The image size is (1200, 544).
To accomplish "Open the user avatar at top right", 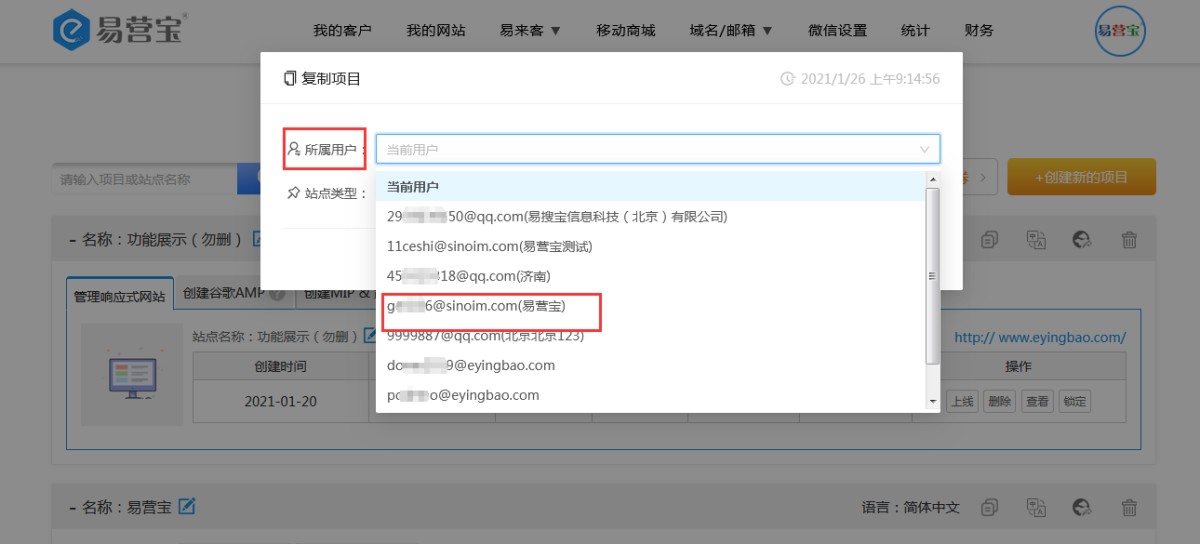I will [x=1120, y=31].
